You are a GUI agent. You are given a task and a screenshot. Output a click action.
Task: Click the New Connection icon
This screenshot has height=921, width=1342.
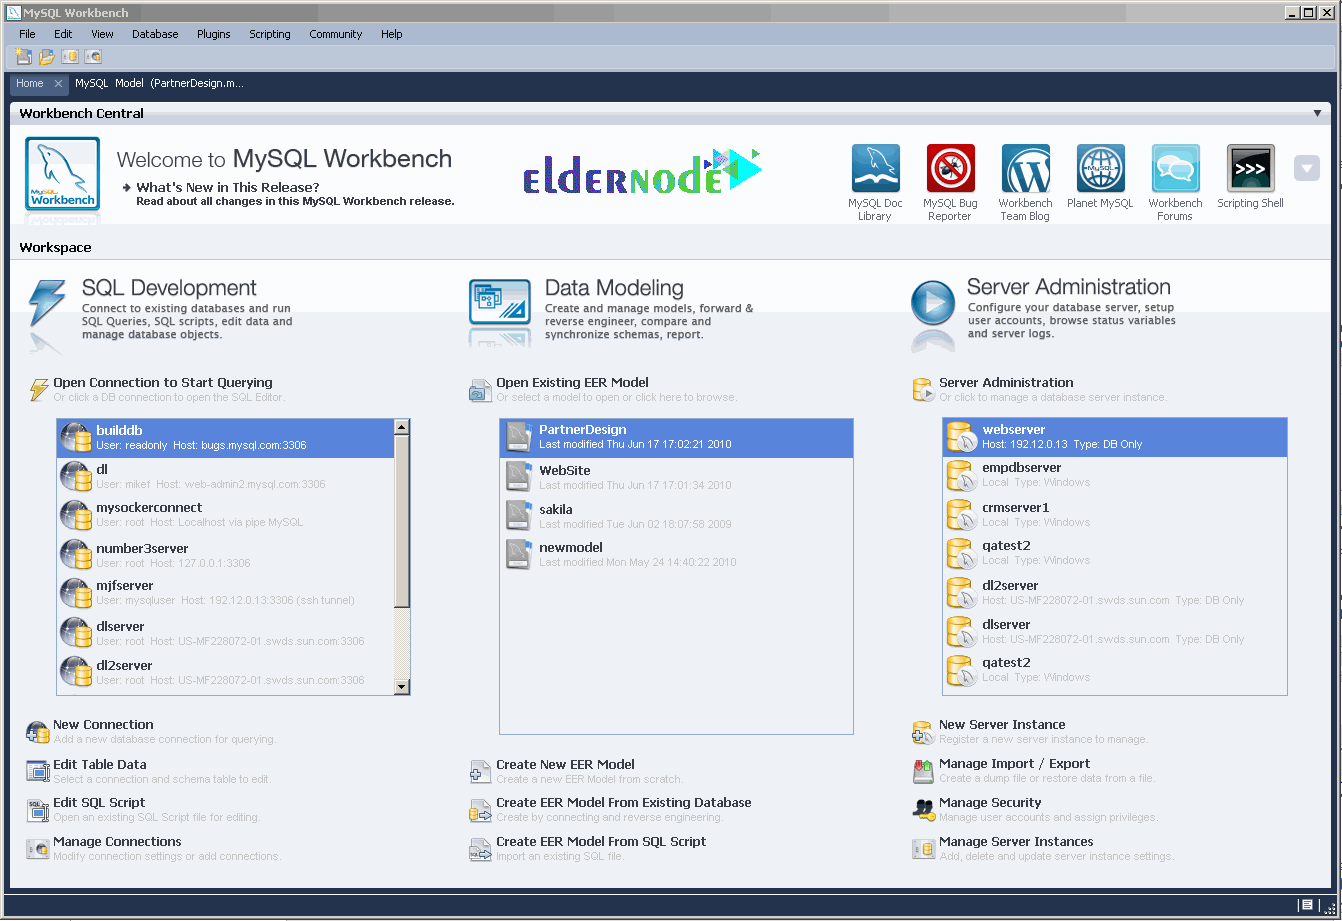tap(36, 731)
